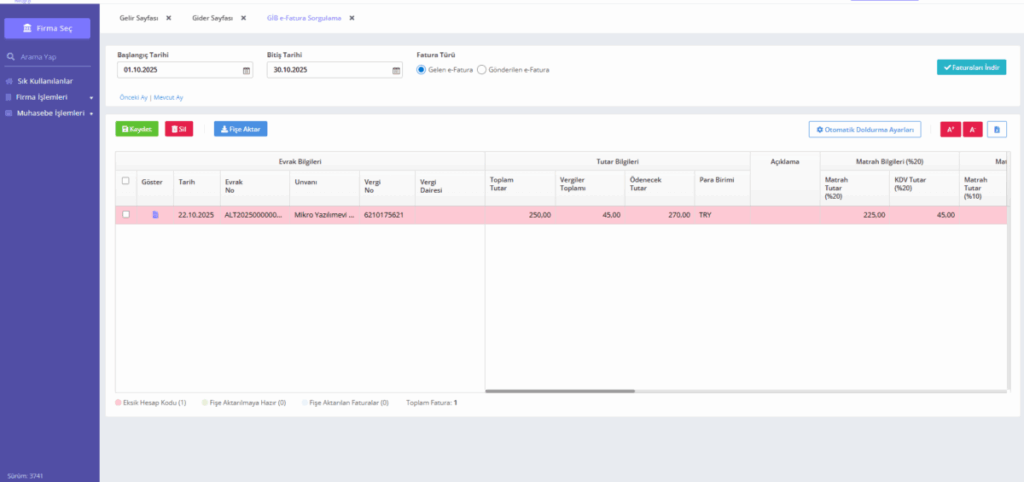Click the horizontal scrollbar under the table

coord(560,391)
